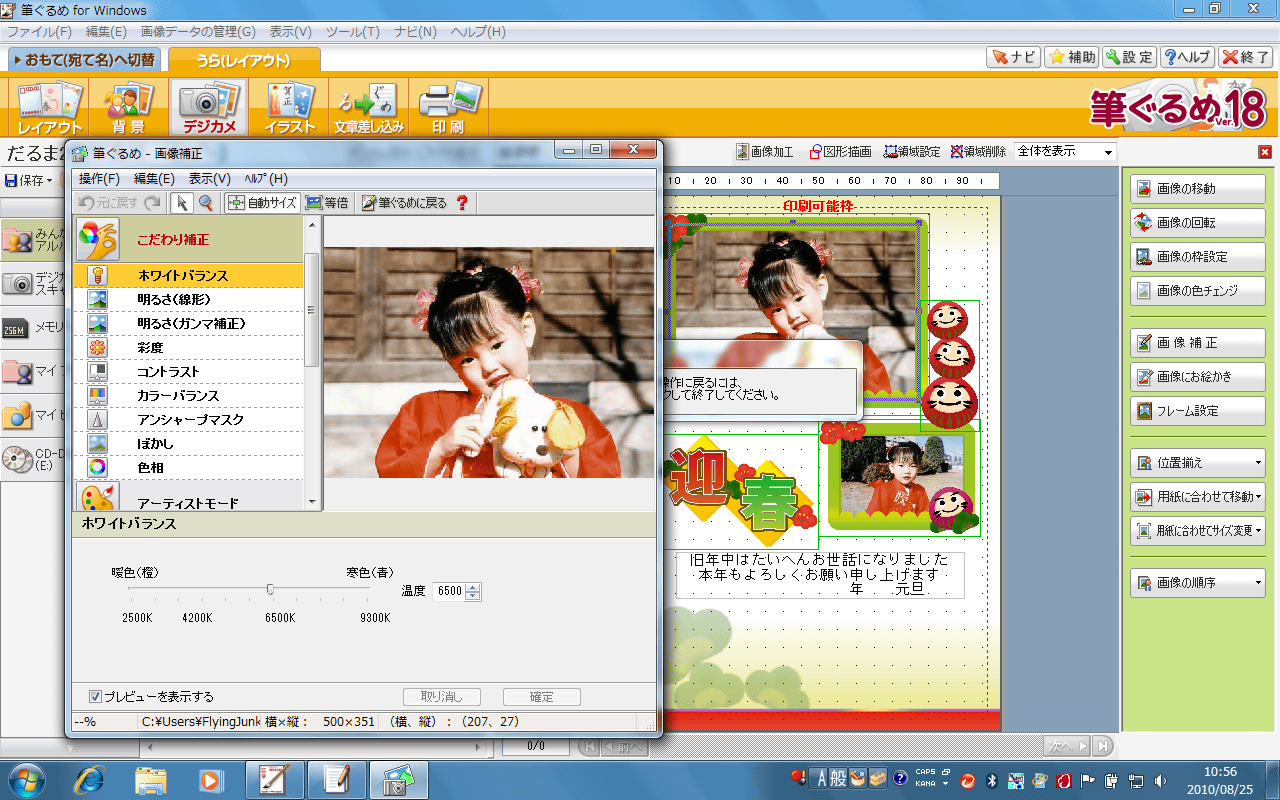This screenshot has height=800, width=1280.
Task: Select カラーバランス in correction list
Action: pos(188,396)
